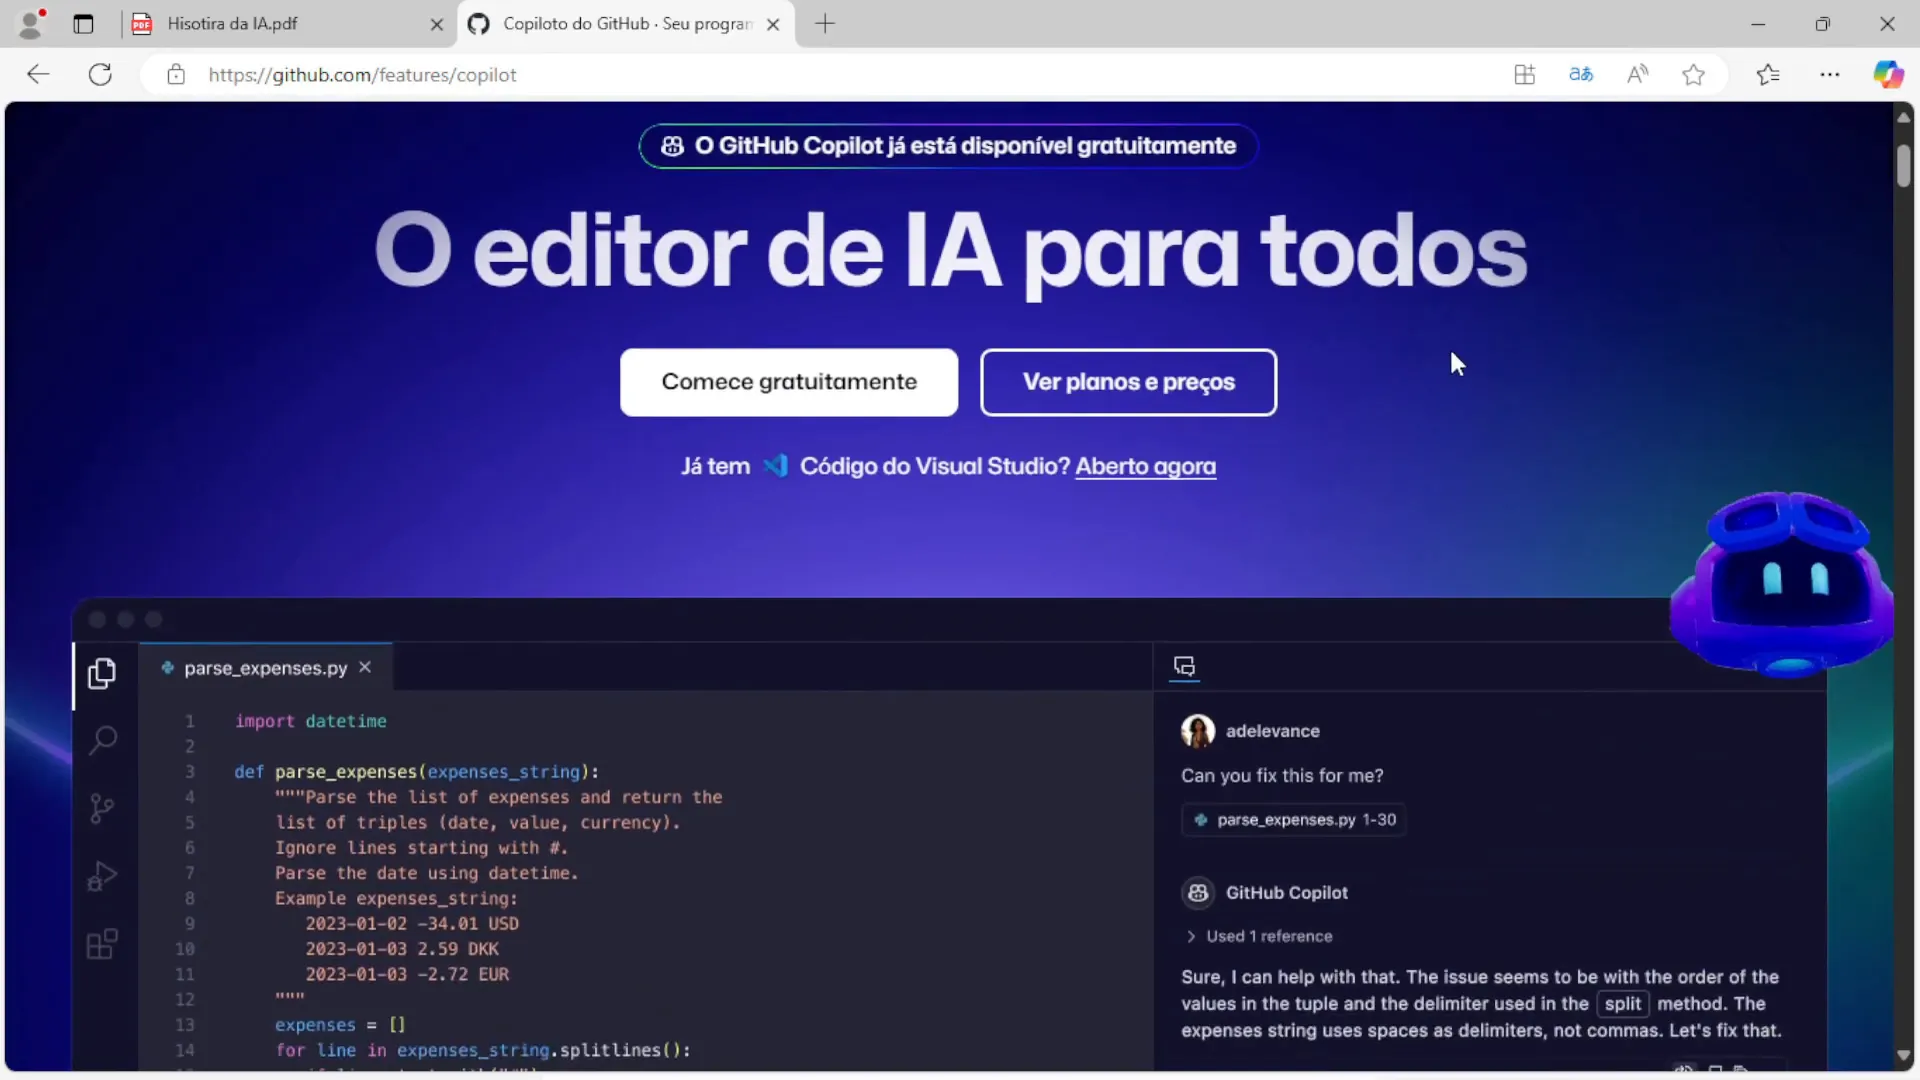Viewport: 1920px width, 1080px height.
Task: Open the tab actions menu icon
Action: click(83, 24)
